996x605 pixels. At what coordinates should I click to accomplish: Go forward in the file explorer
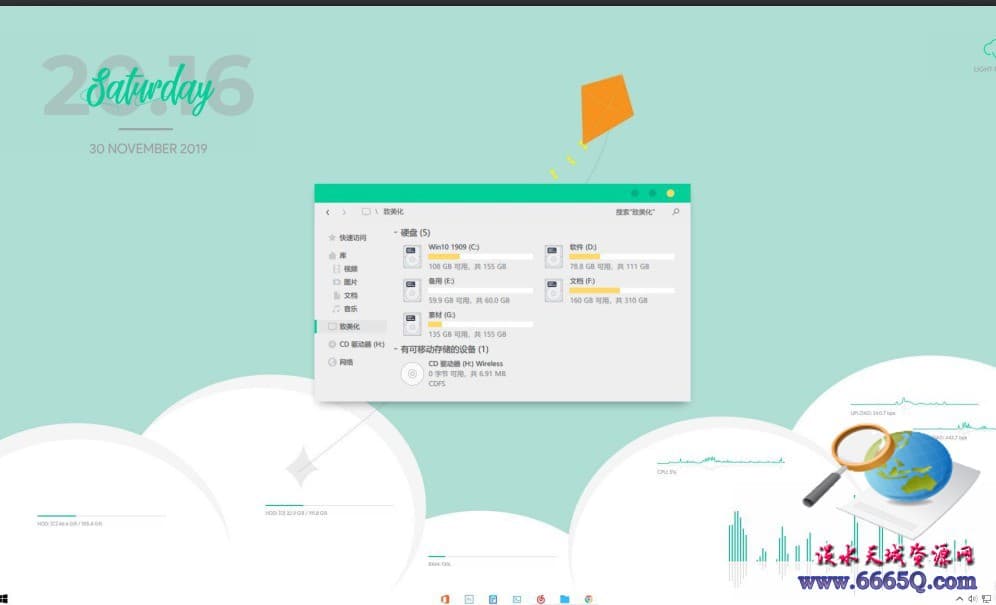pos(344,212)
